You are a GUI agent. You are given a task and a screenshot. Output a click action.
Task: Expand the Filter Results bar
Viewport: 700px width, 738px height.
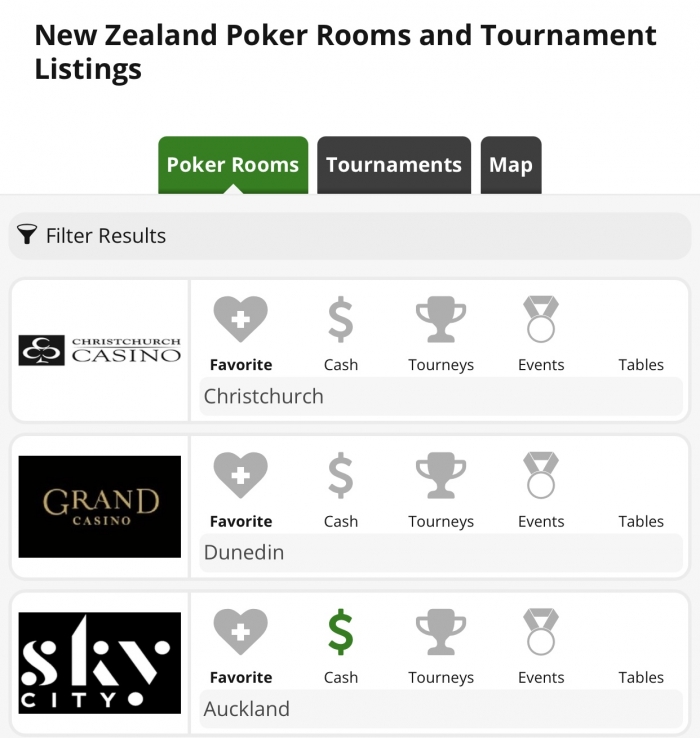tap(350, 235)
